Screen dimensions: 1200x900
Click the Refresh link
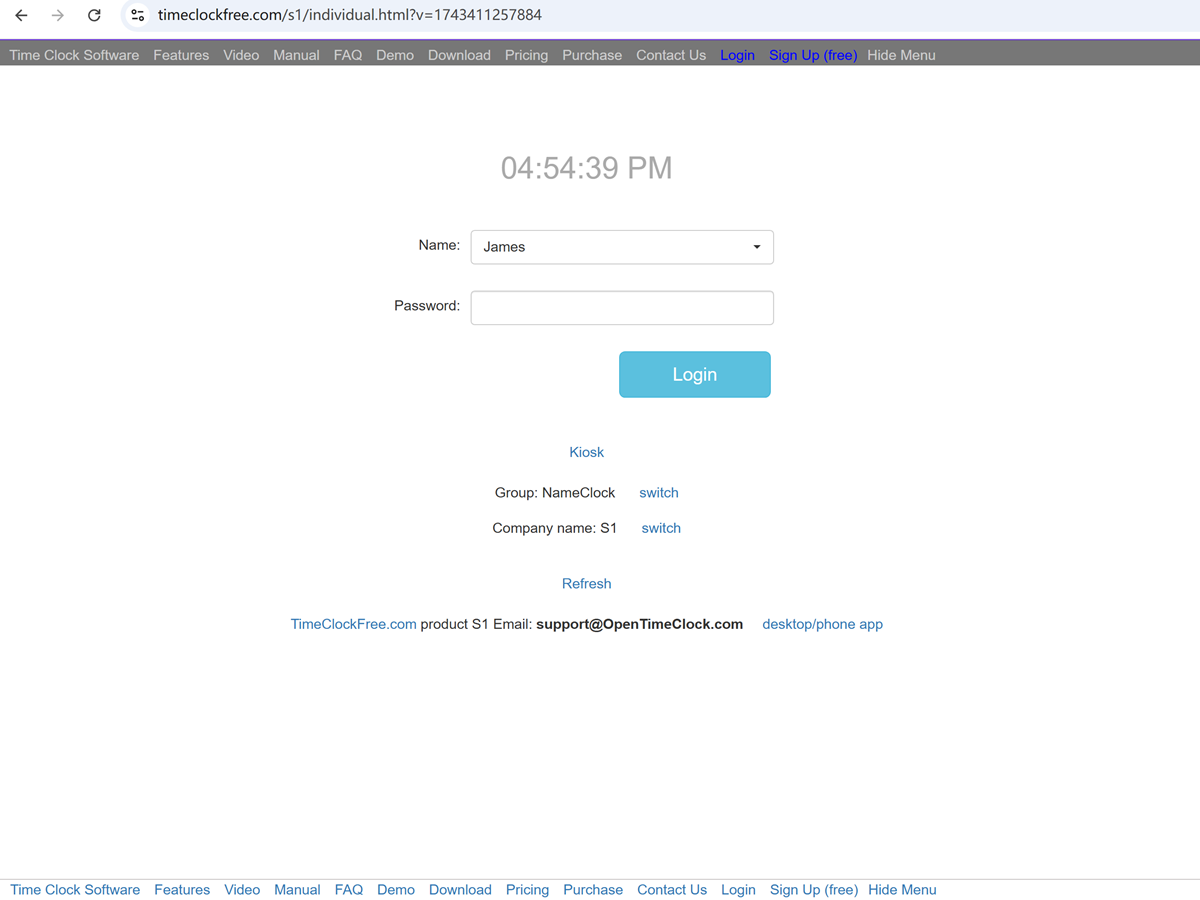pyautogui.click(x=587, y=584)
